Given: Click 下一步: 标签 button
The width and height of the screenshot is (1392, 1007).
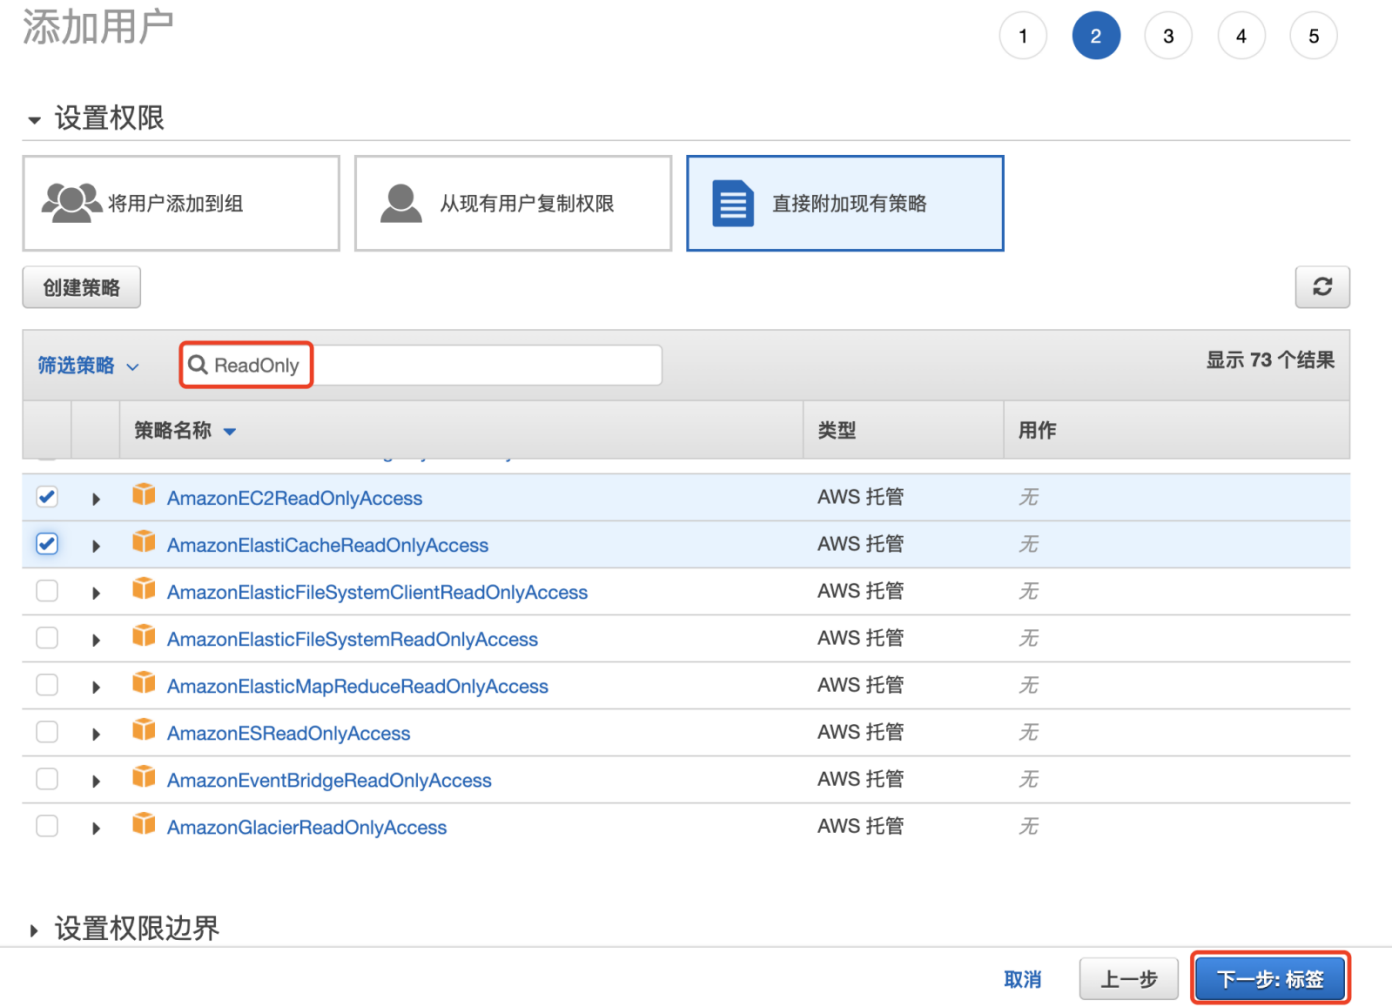Looking at the screenshot, I should coord(1270,979).
